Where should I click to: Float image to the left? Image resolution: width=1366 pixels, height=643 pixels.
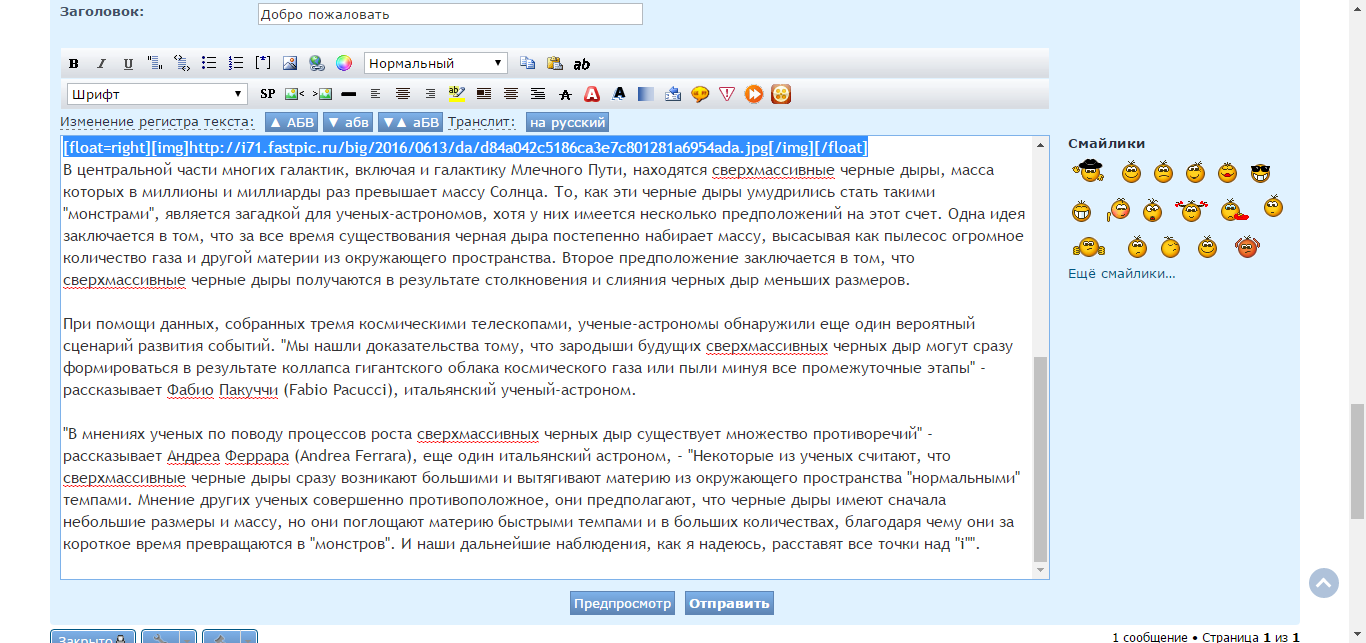(x=294, y=94)
